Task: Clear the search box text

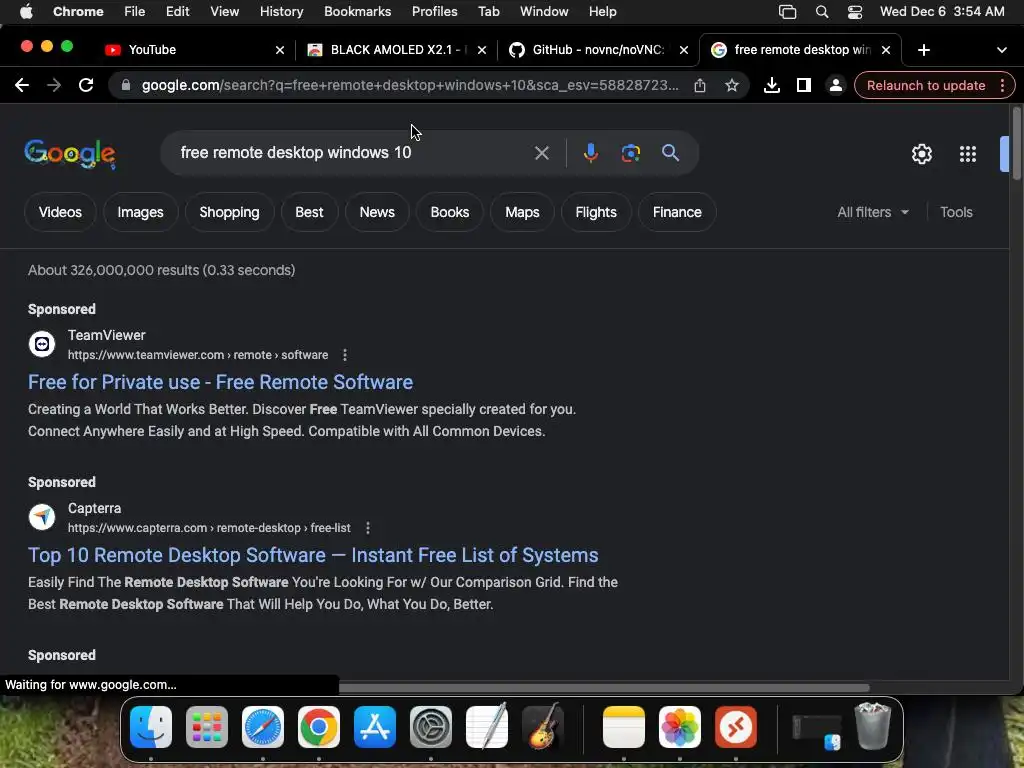Action: click(x=541, y=153)
